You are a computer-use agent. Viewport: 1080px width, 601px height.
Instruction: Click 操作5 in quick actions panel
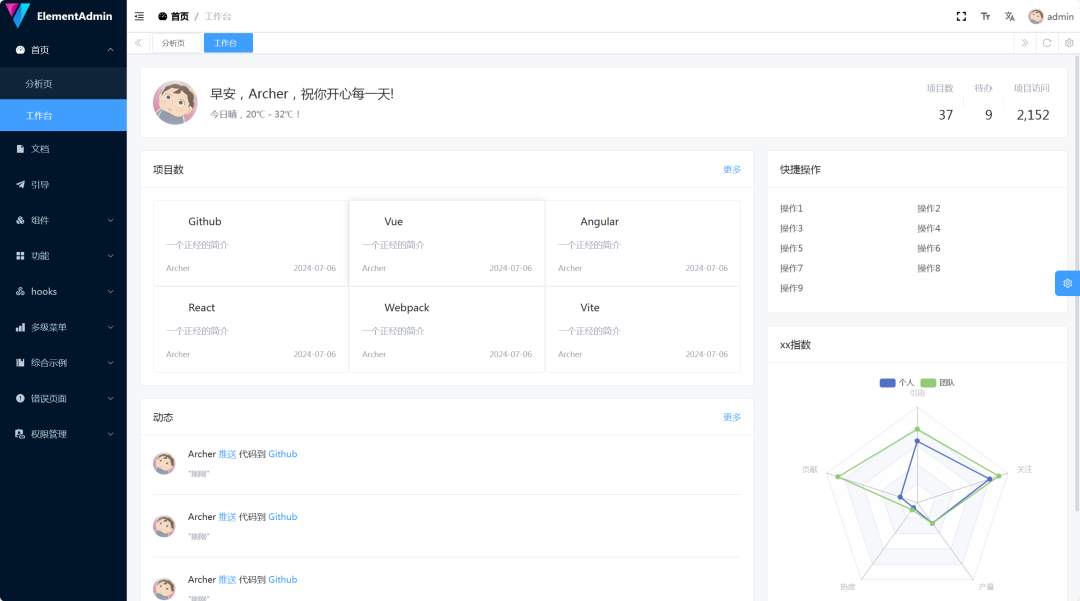(791, 247)
